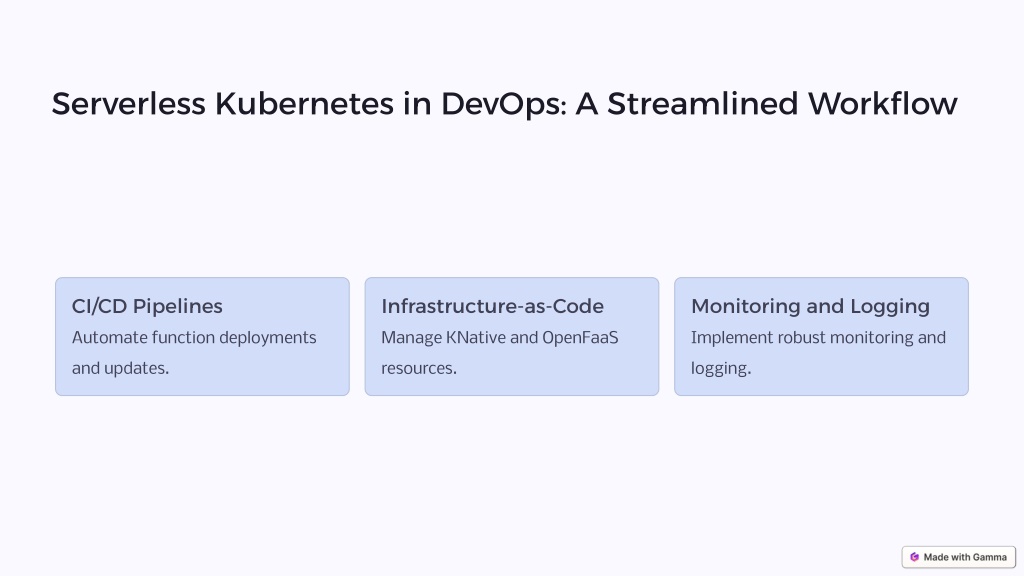Viewport: 1024px width, 576px height.
Task: Select the Infrastructure-as-Code card heading
Action: point(492,306)
